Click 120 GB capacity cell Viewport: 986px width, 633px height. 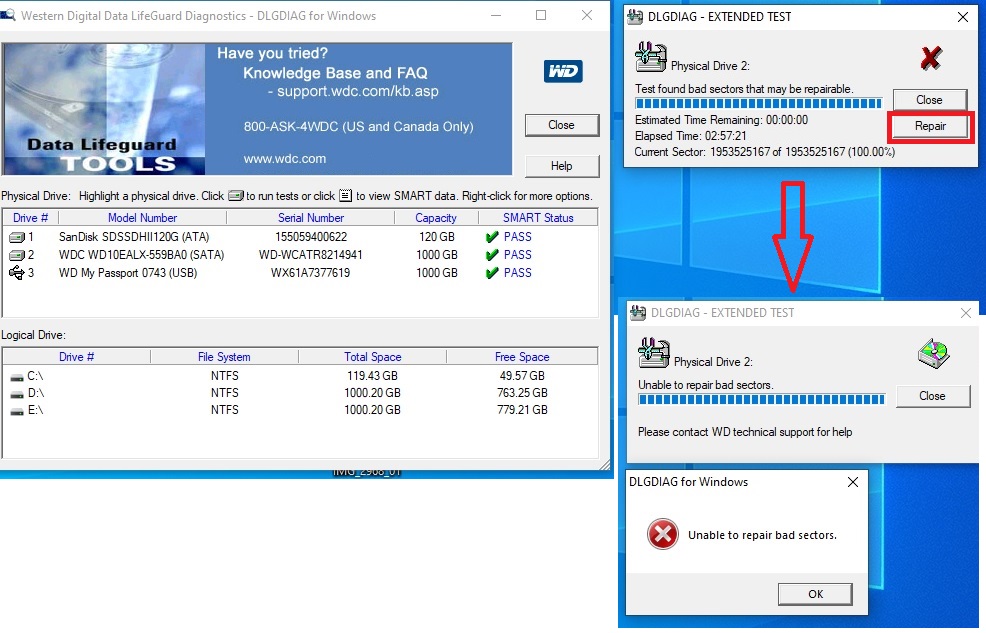[436, 237]
